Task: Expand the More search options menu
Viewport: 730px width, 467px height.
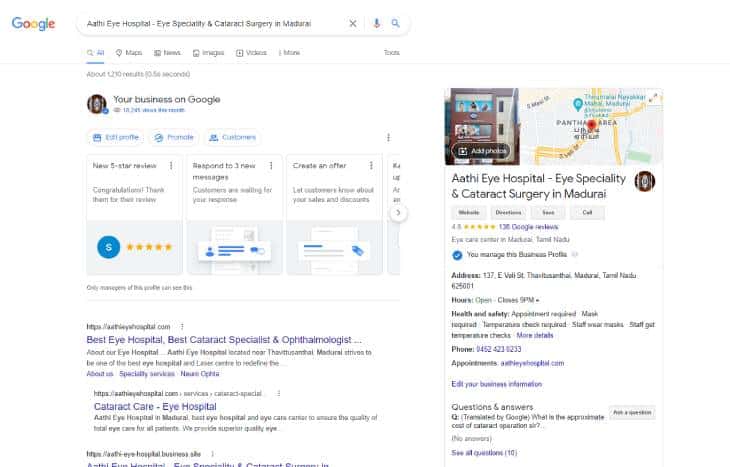Action: pyautogui.click(x=289, y=53)
